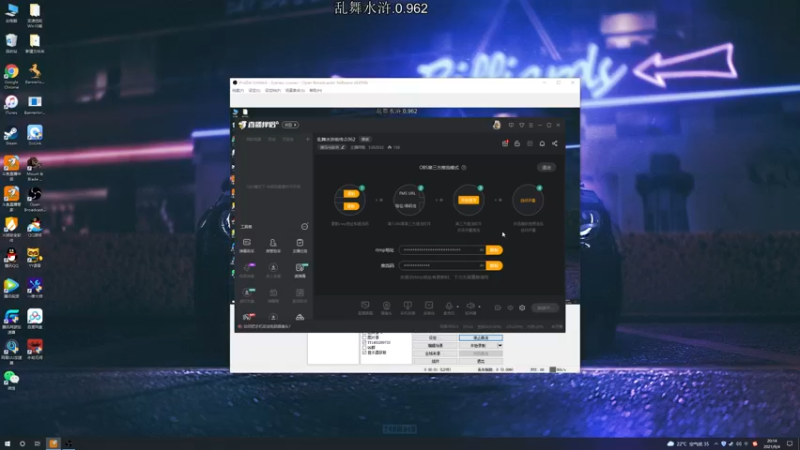The height and width of the screenshot is (450, 800).
Task: Click the share icon in live companion header
Action: click(555, 144)
